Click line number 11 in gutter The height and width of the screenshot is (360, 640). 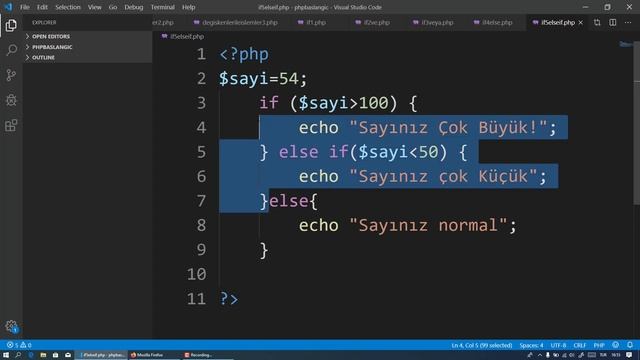(x=196, y=299)
